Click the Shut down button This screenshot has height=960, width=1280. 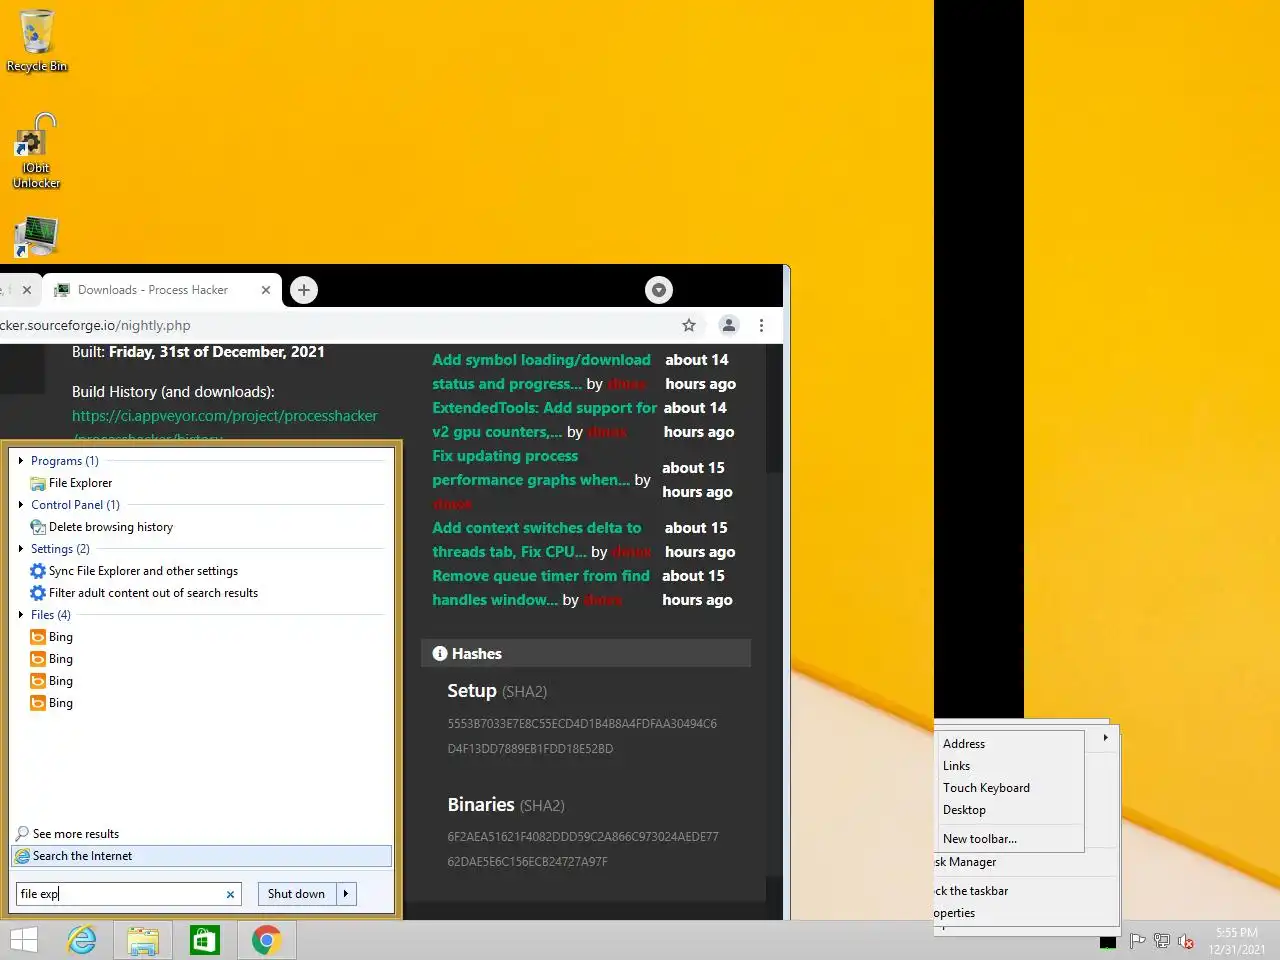coord(297,894)
